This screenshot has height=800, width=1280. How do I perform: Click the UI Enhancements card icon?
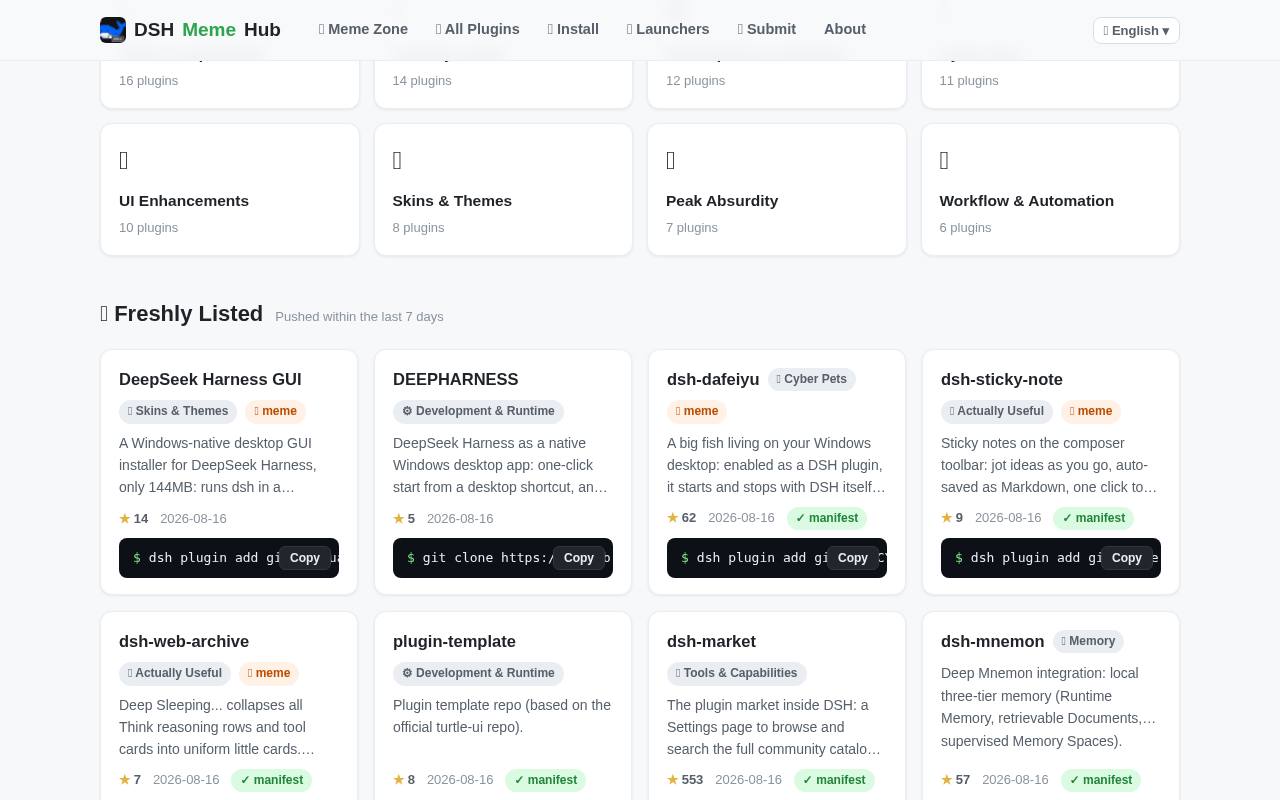pos(124,160)
